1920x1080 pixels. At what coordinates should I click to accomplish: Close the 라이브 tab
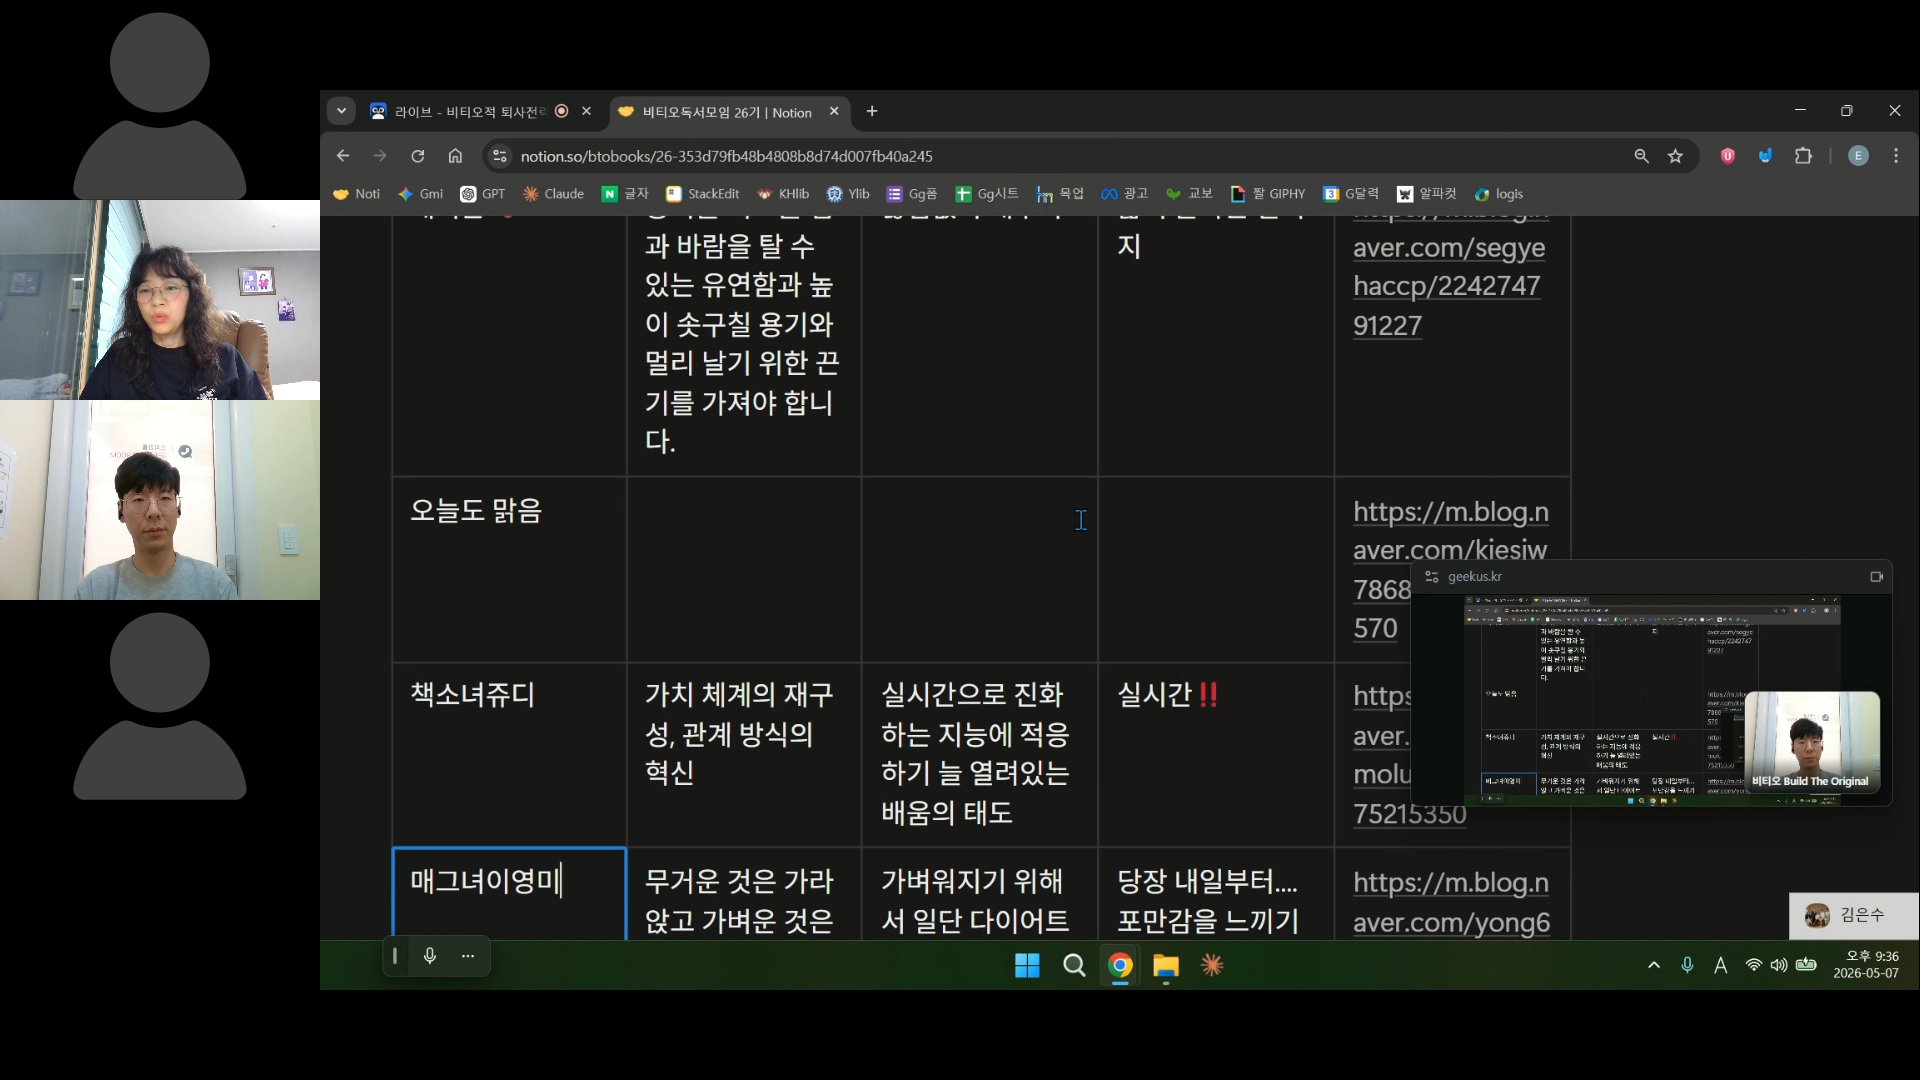coord(587,111)
